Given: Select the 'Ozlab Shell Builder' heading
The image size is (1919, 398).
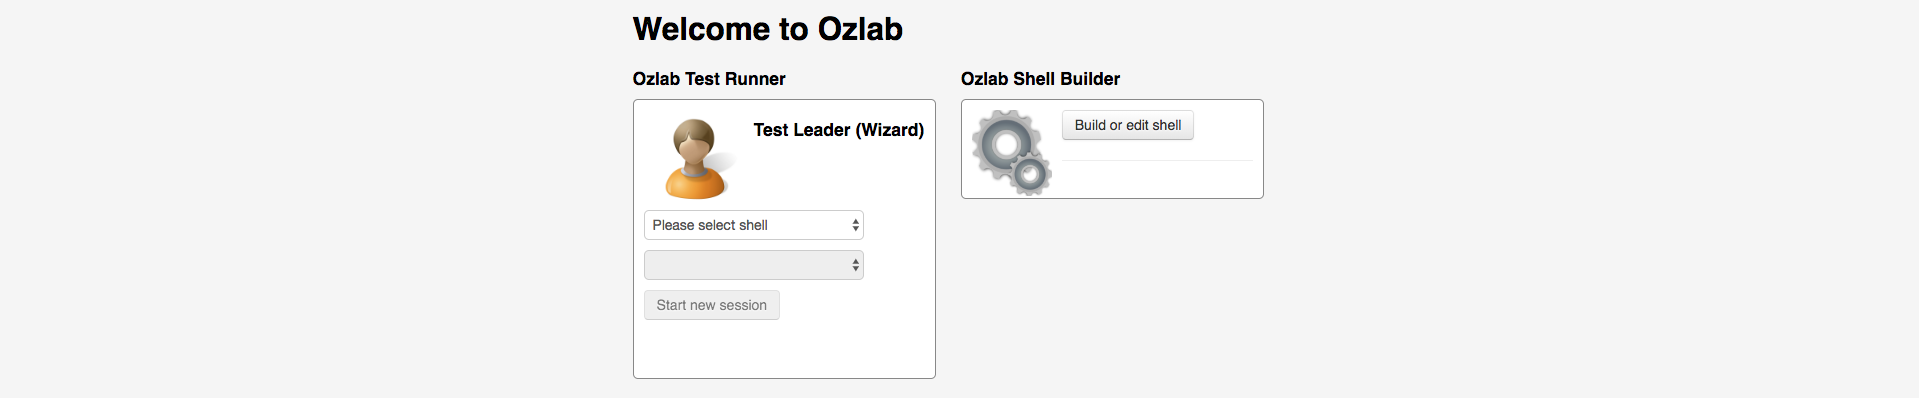Looking at the screenshot, I should pyautogui.click(x=1040, y=79).
